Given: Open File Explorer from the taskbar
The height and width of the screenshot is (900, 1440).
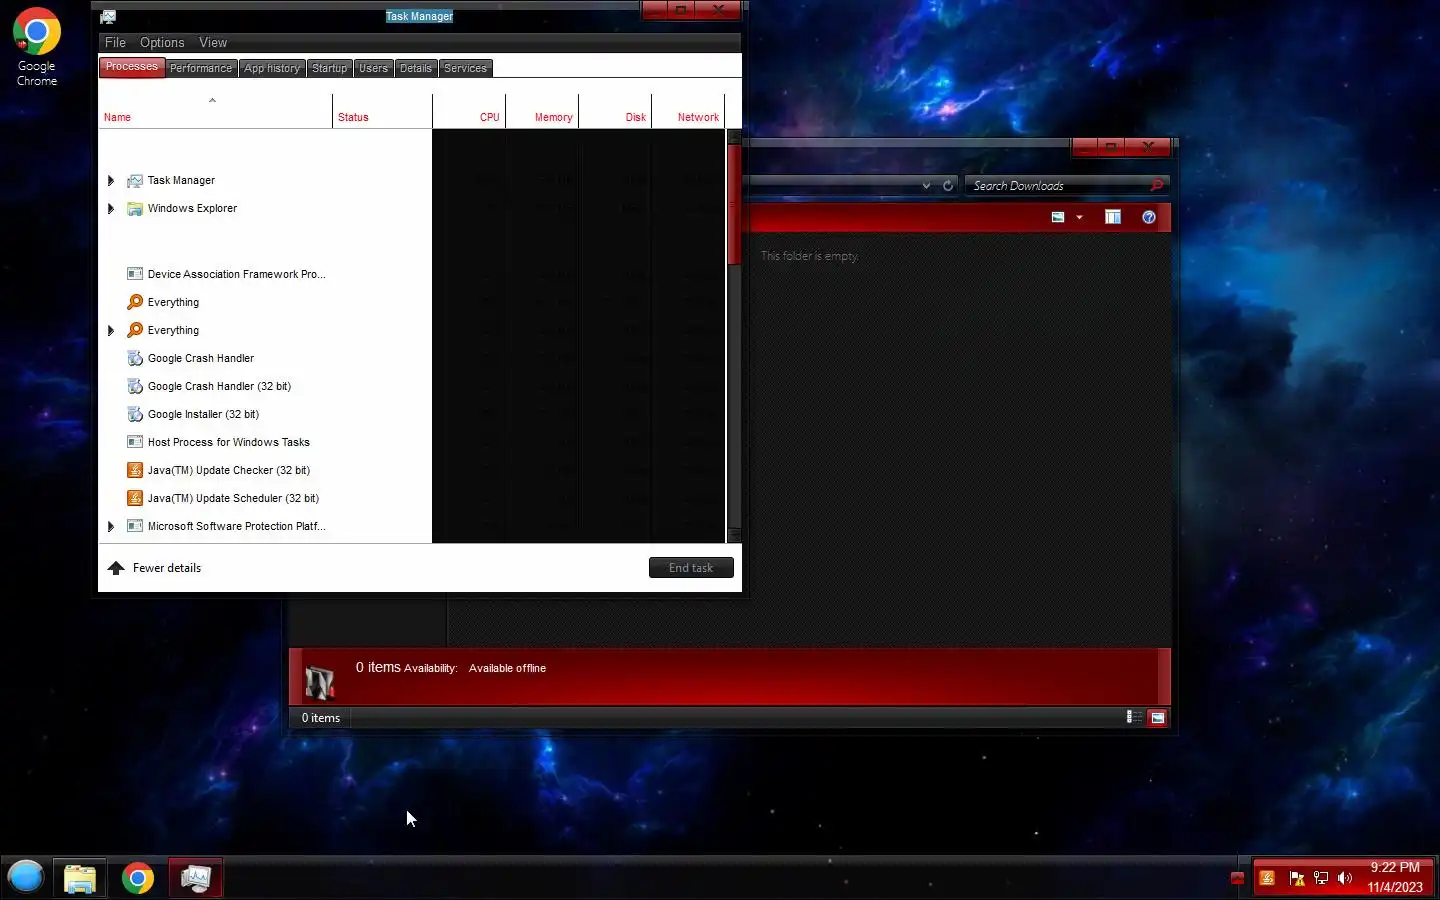Looking at the screenshot, I should point(80,879).
